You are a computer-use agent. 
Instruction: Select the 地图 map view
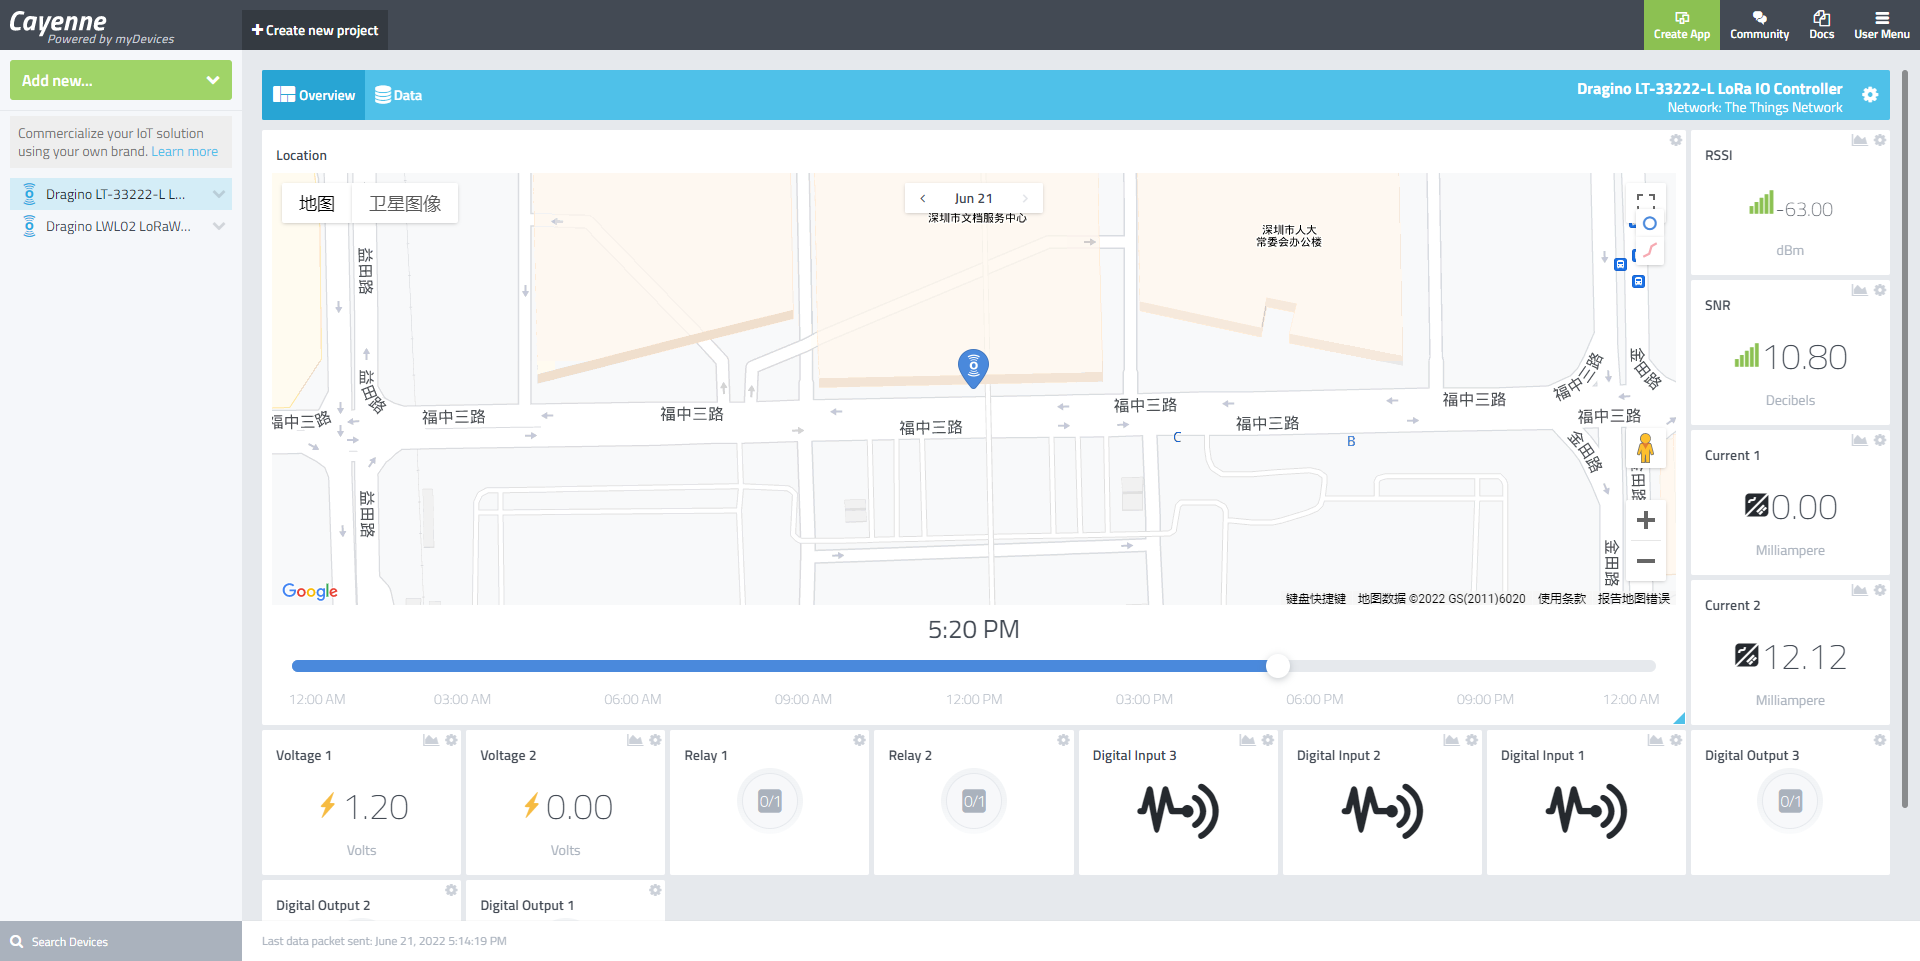(x=316, y=203)
